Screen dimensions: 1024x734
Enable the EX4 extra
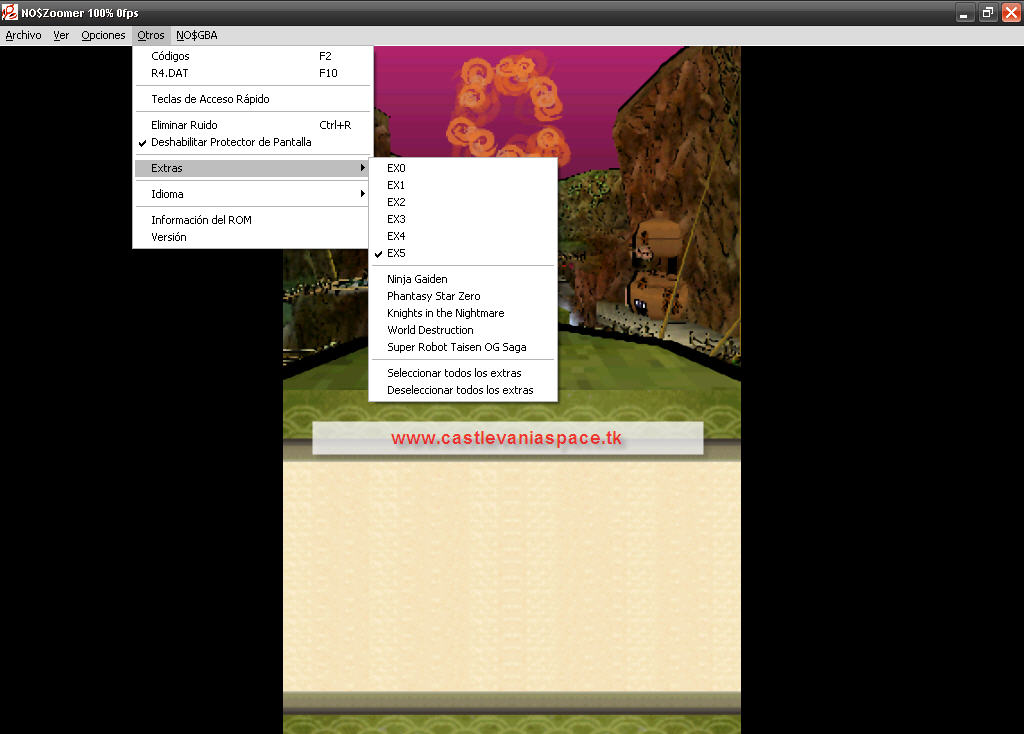463,236
